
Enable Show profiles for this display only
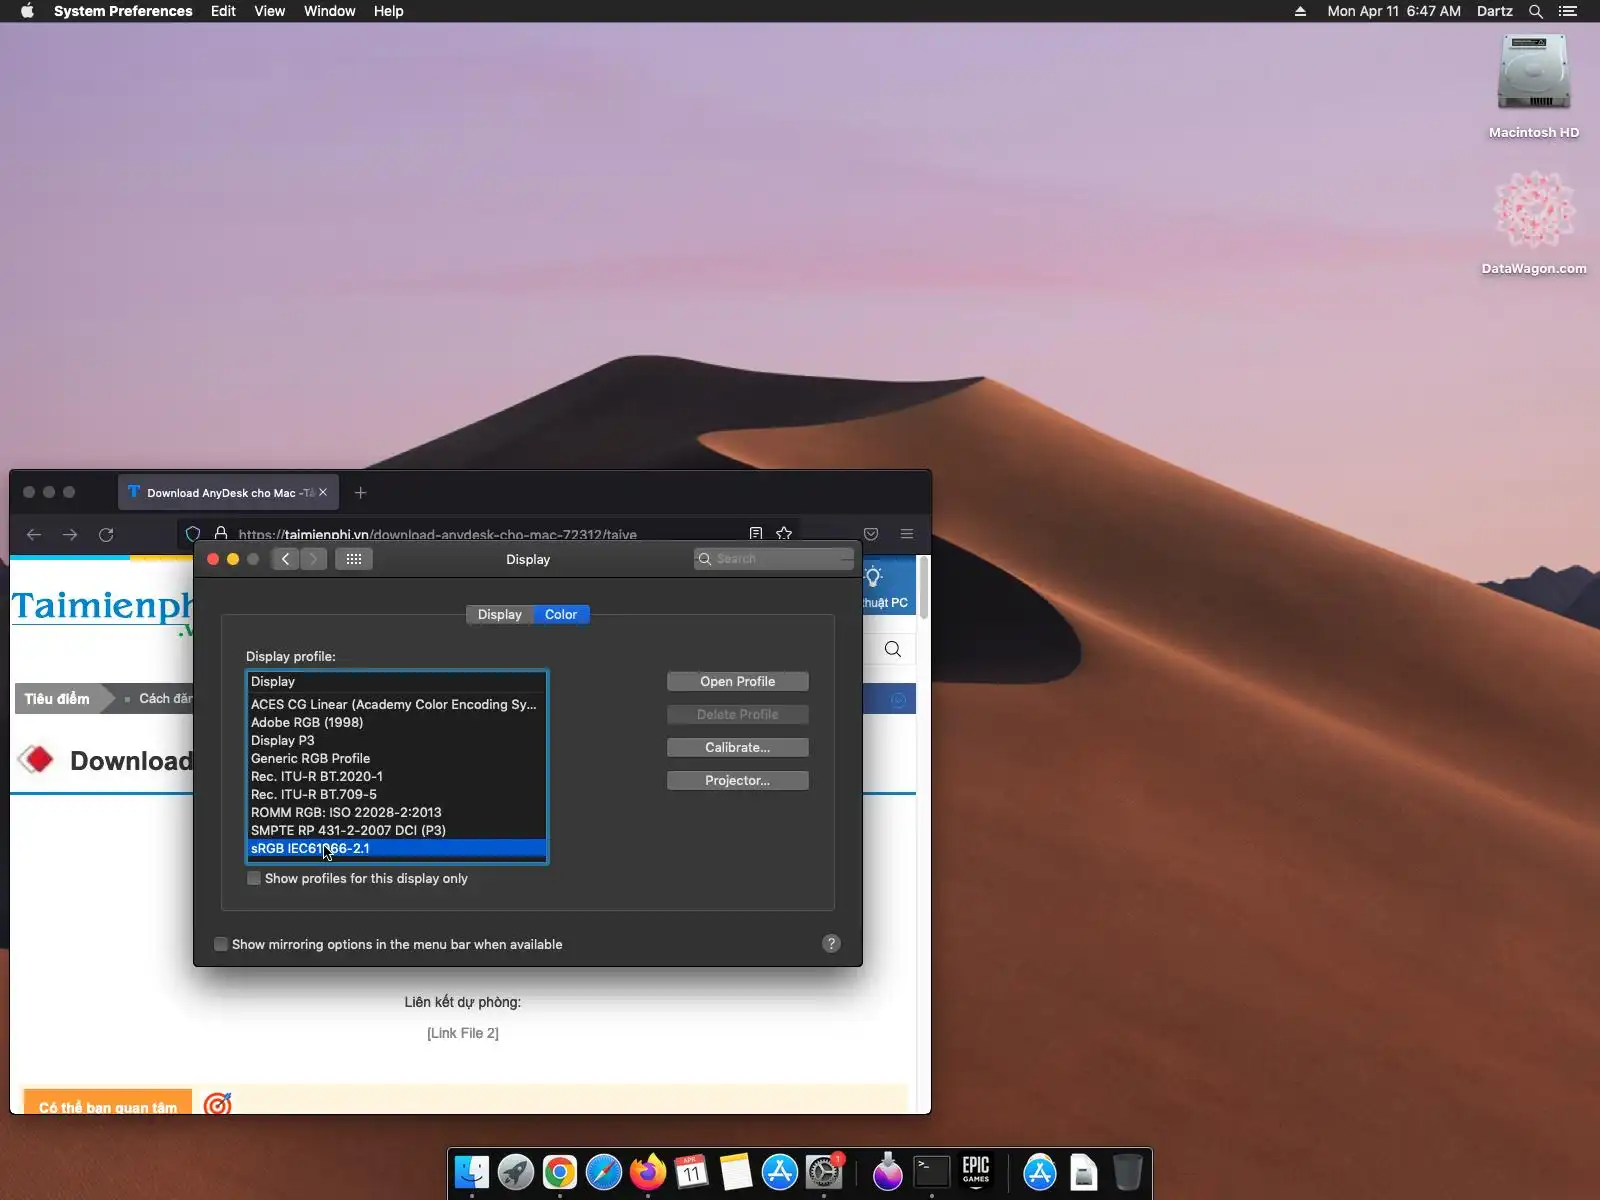(254, 878)
